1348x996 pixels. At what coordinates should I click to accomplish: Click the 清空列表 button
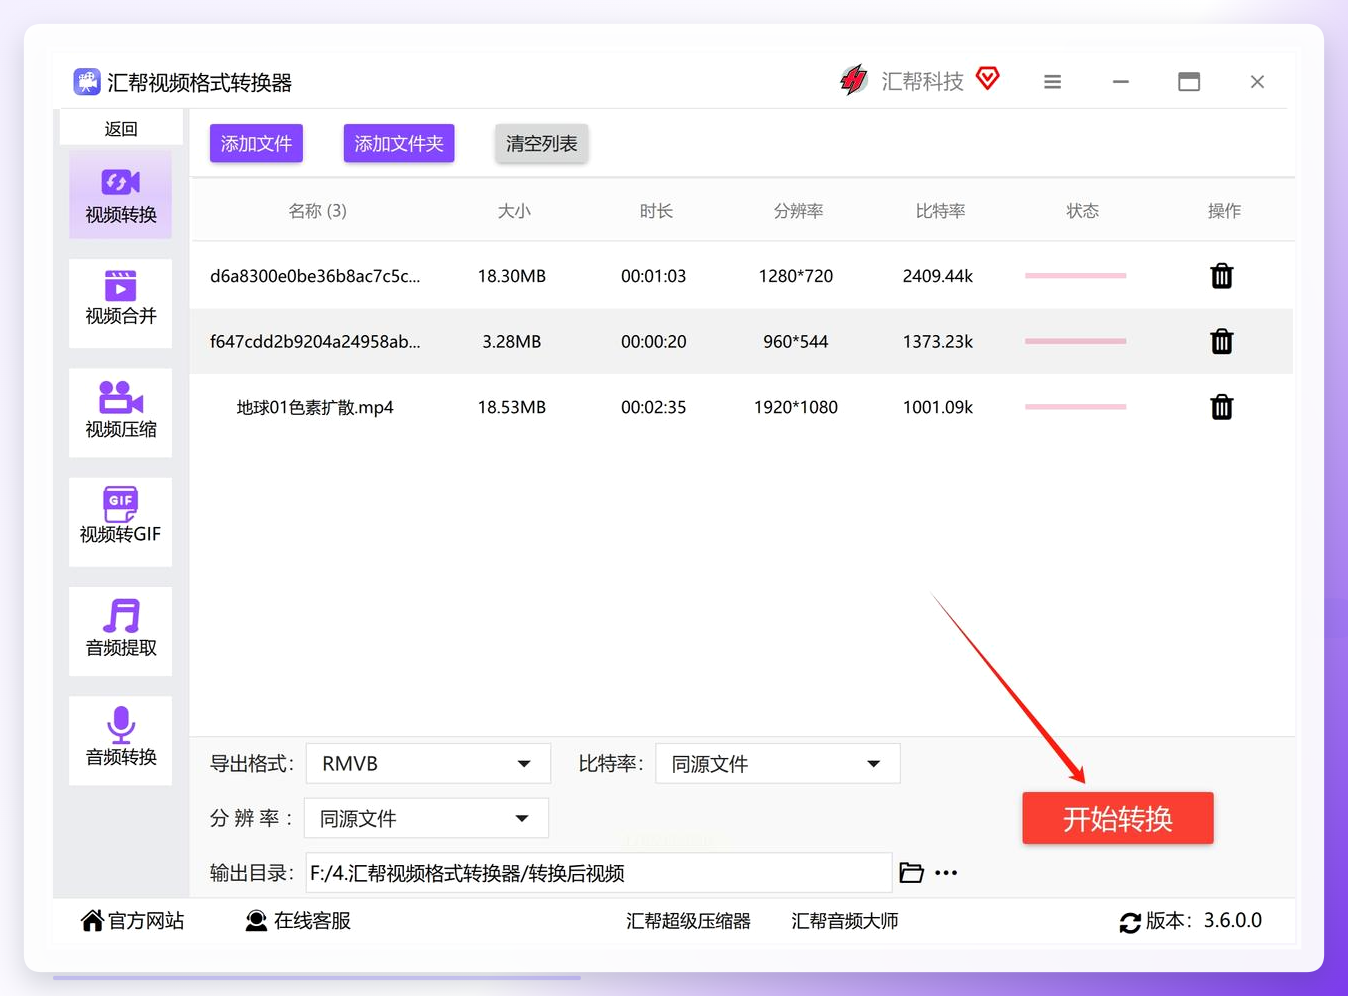click(x=542, y=143)
